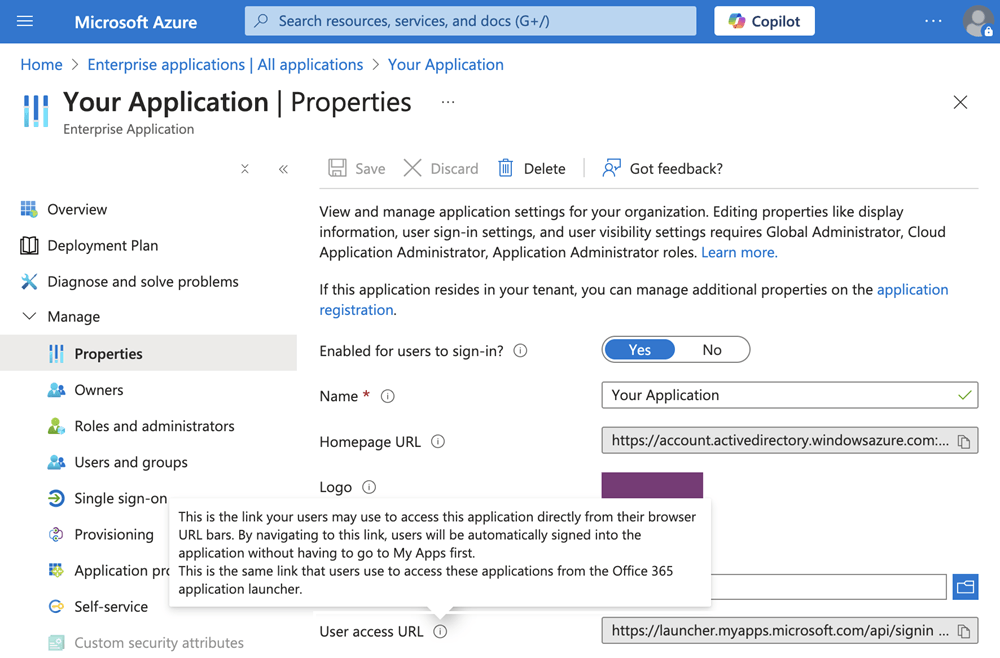
Task: Show the Logo info tooltip
Action: point(369,487)
